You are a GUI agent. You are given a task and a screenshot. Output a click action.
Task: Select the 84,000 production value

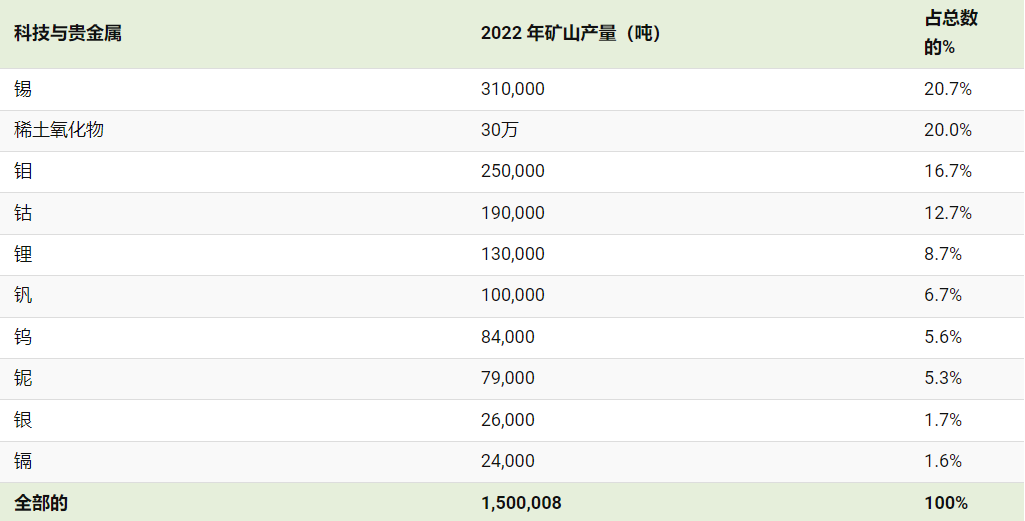click(x=507, y=337)
